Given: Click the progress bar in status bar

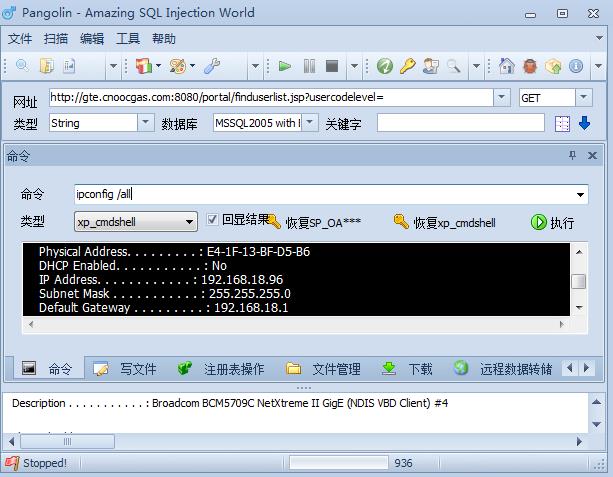Looking at the screenshot, I should click(x=339, y=463).
